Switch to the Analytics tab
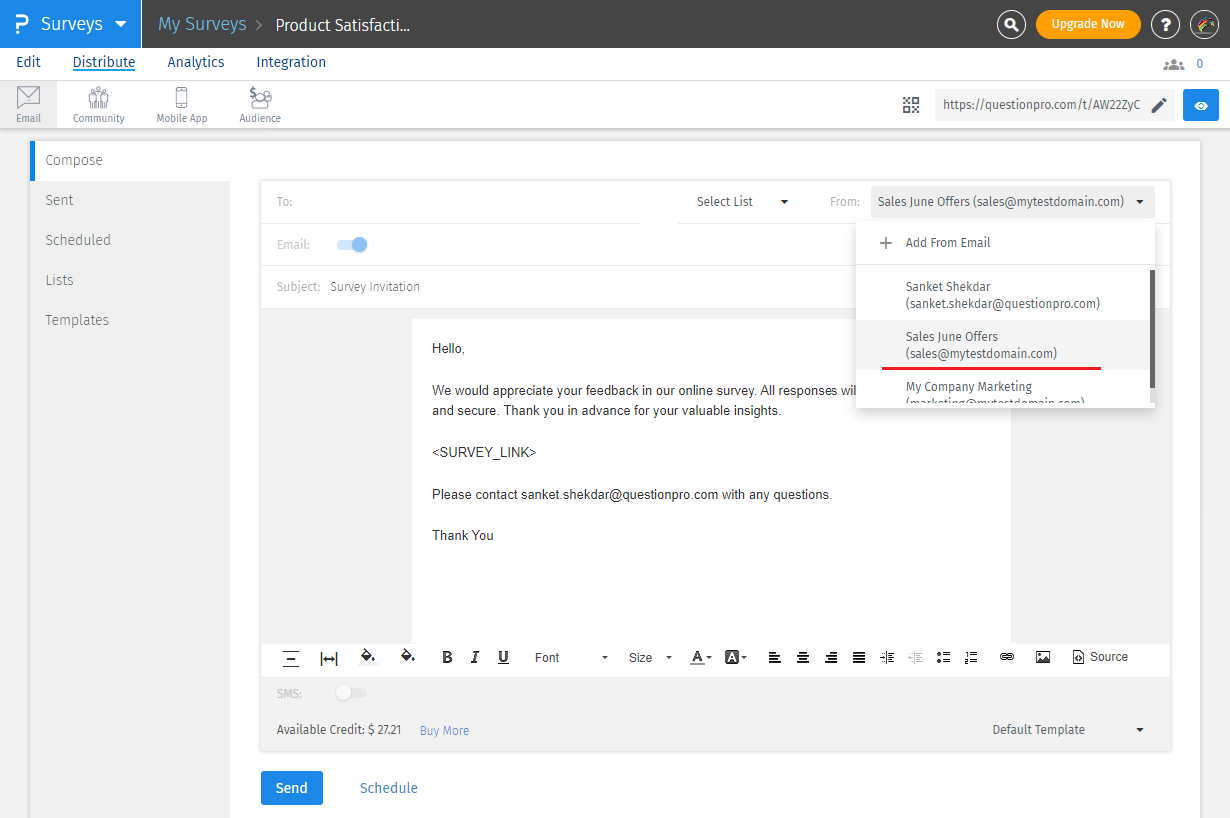 click(x=196, y=62)
